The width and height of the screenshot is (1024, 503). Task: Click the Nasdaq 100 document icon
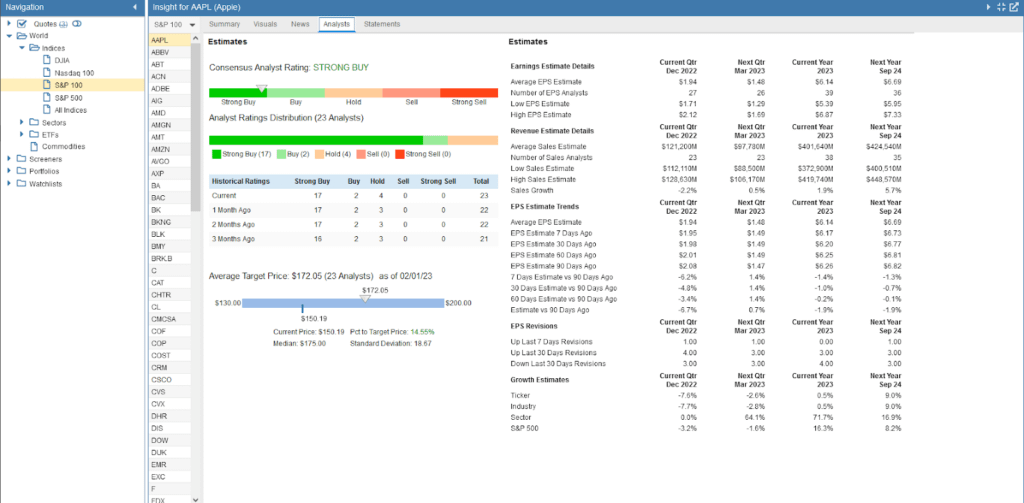click(x=46, y=73)
